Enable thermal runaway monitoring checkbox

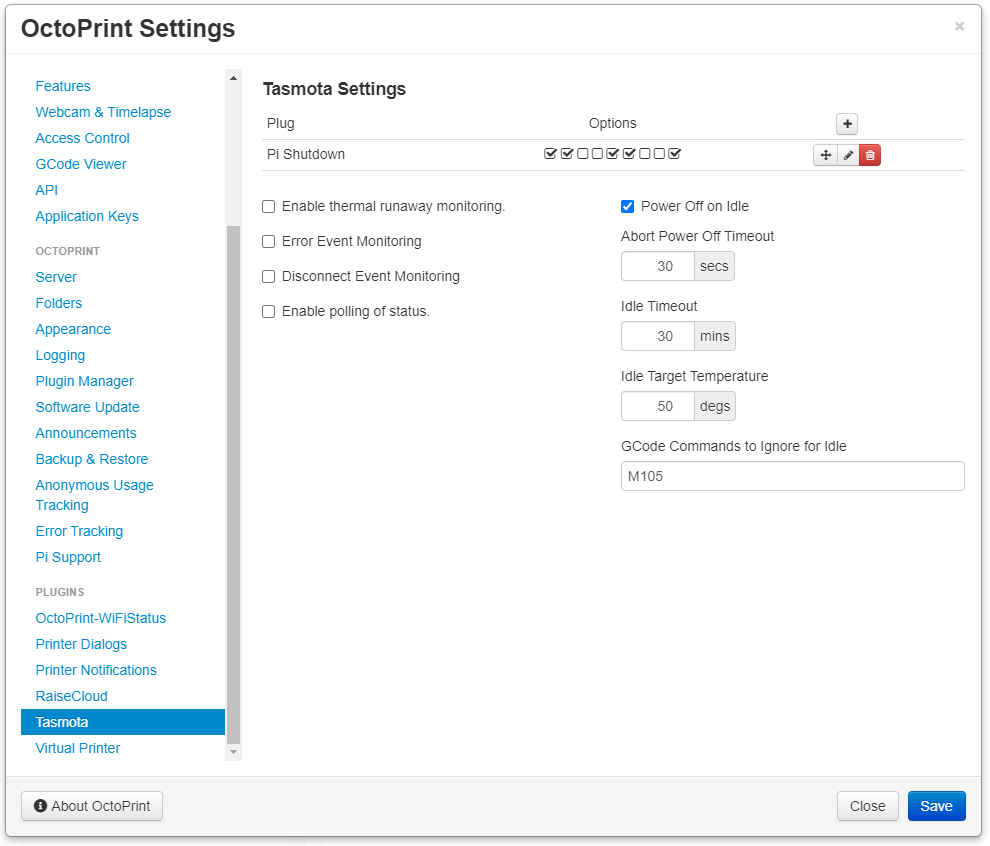[x=268, y=206]
